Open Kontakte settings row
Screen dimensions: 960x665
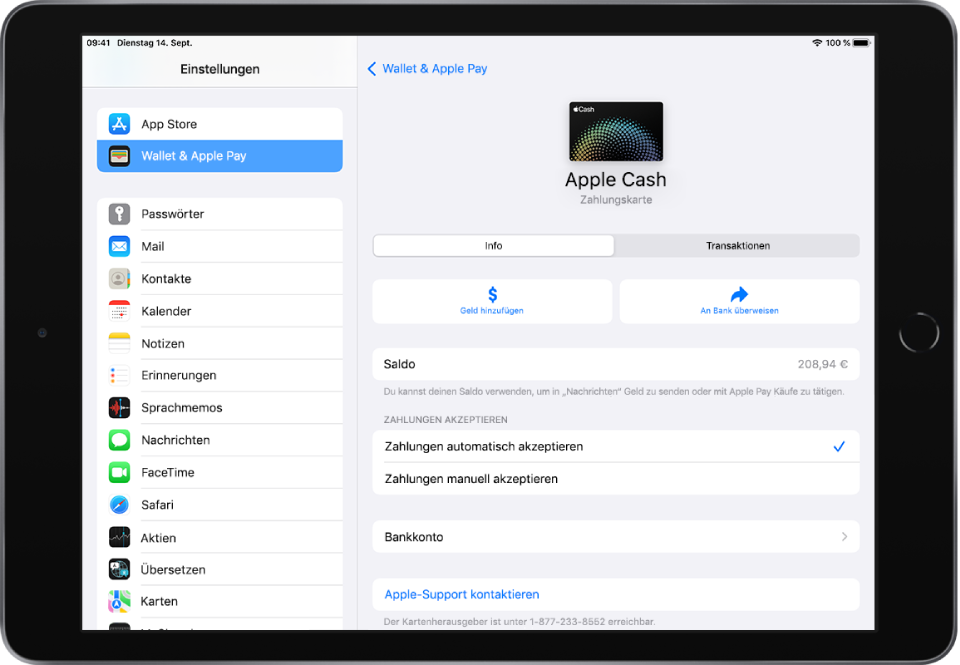coord(220,279)
